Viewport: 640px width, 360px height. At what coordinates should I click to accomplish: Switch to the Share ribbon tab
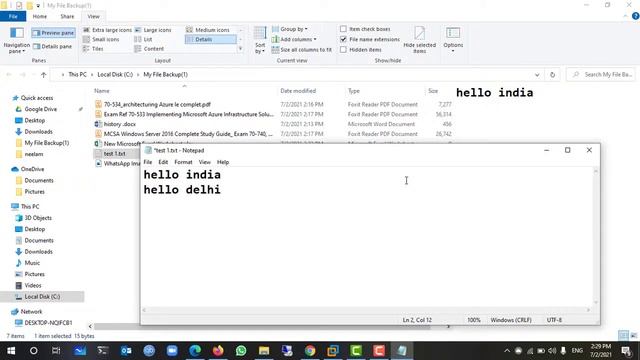click(x=67, y=16)
